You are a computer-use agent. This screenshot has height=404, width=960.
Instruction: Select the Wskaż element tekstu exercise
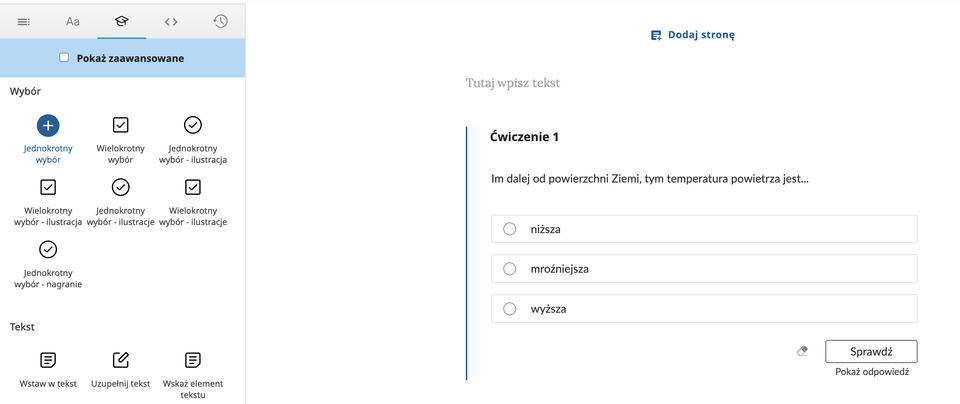pyautogui.click(x=193, y=359)
